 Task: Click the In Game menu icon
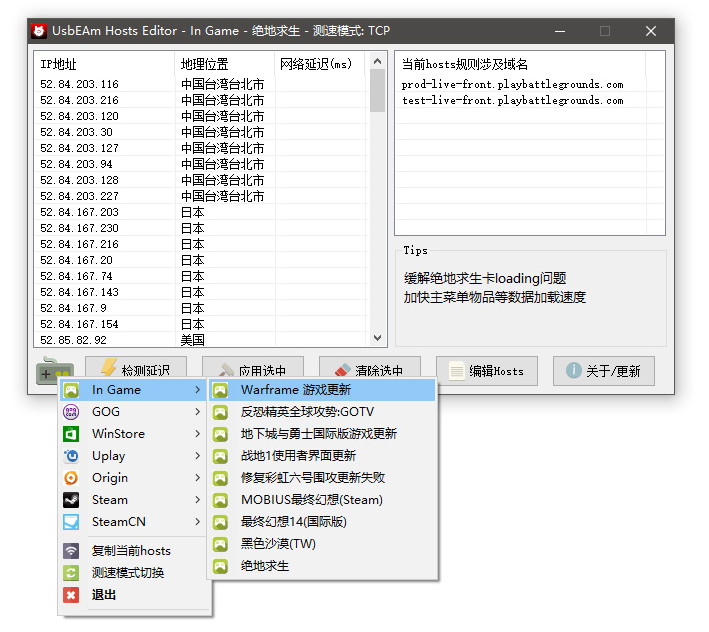pos(71,390)
